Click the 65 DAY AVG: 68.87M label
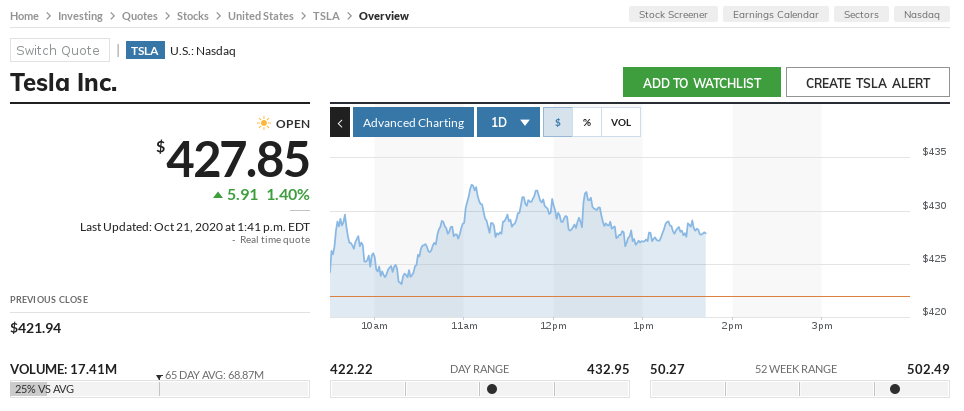The image size is (964, 411). (214, 375)
